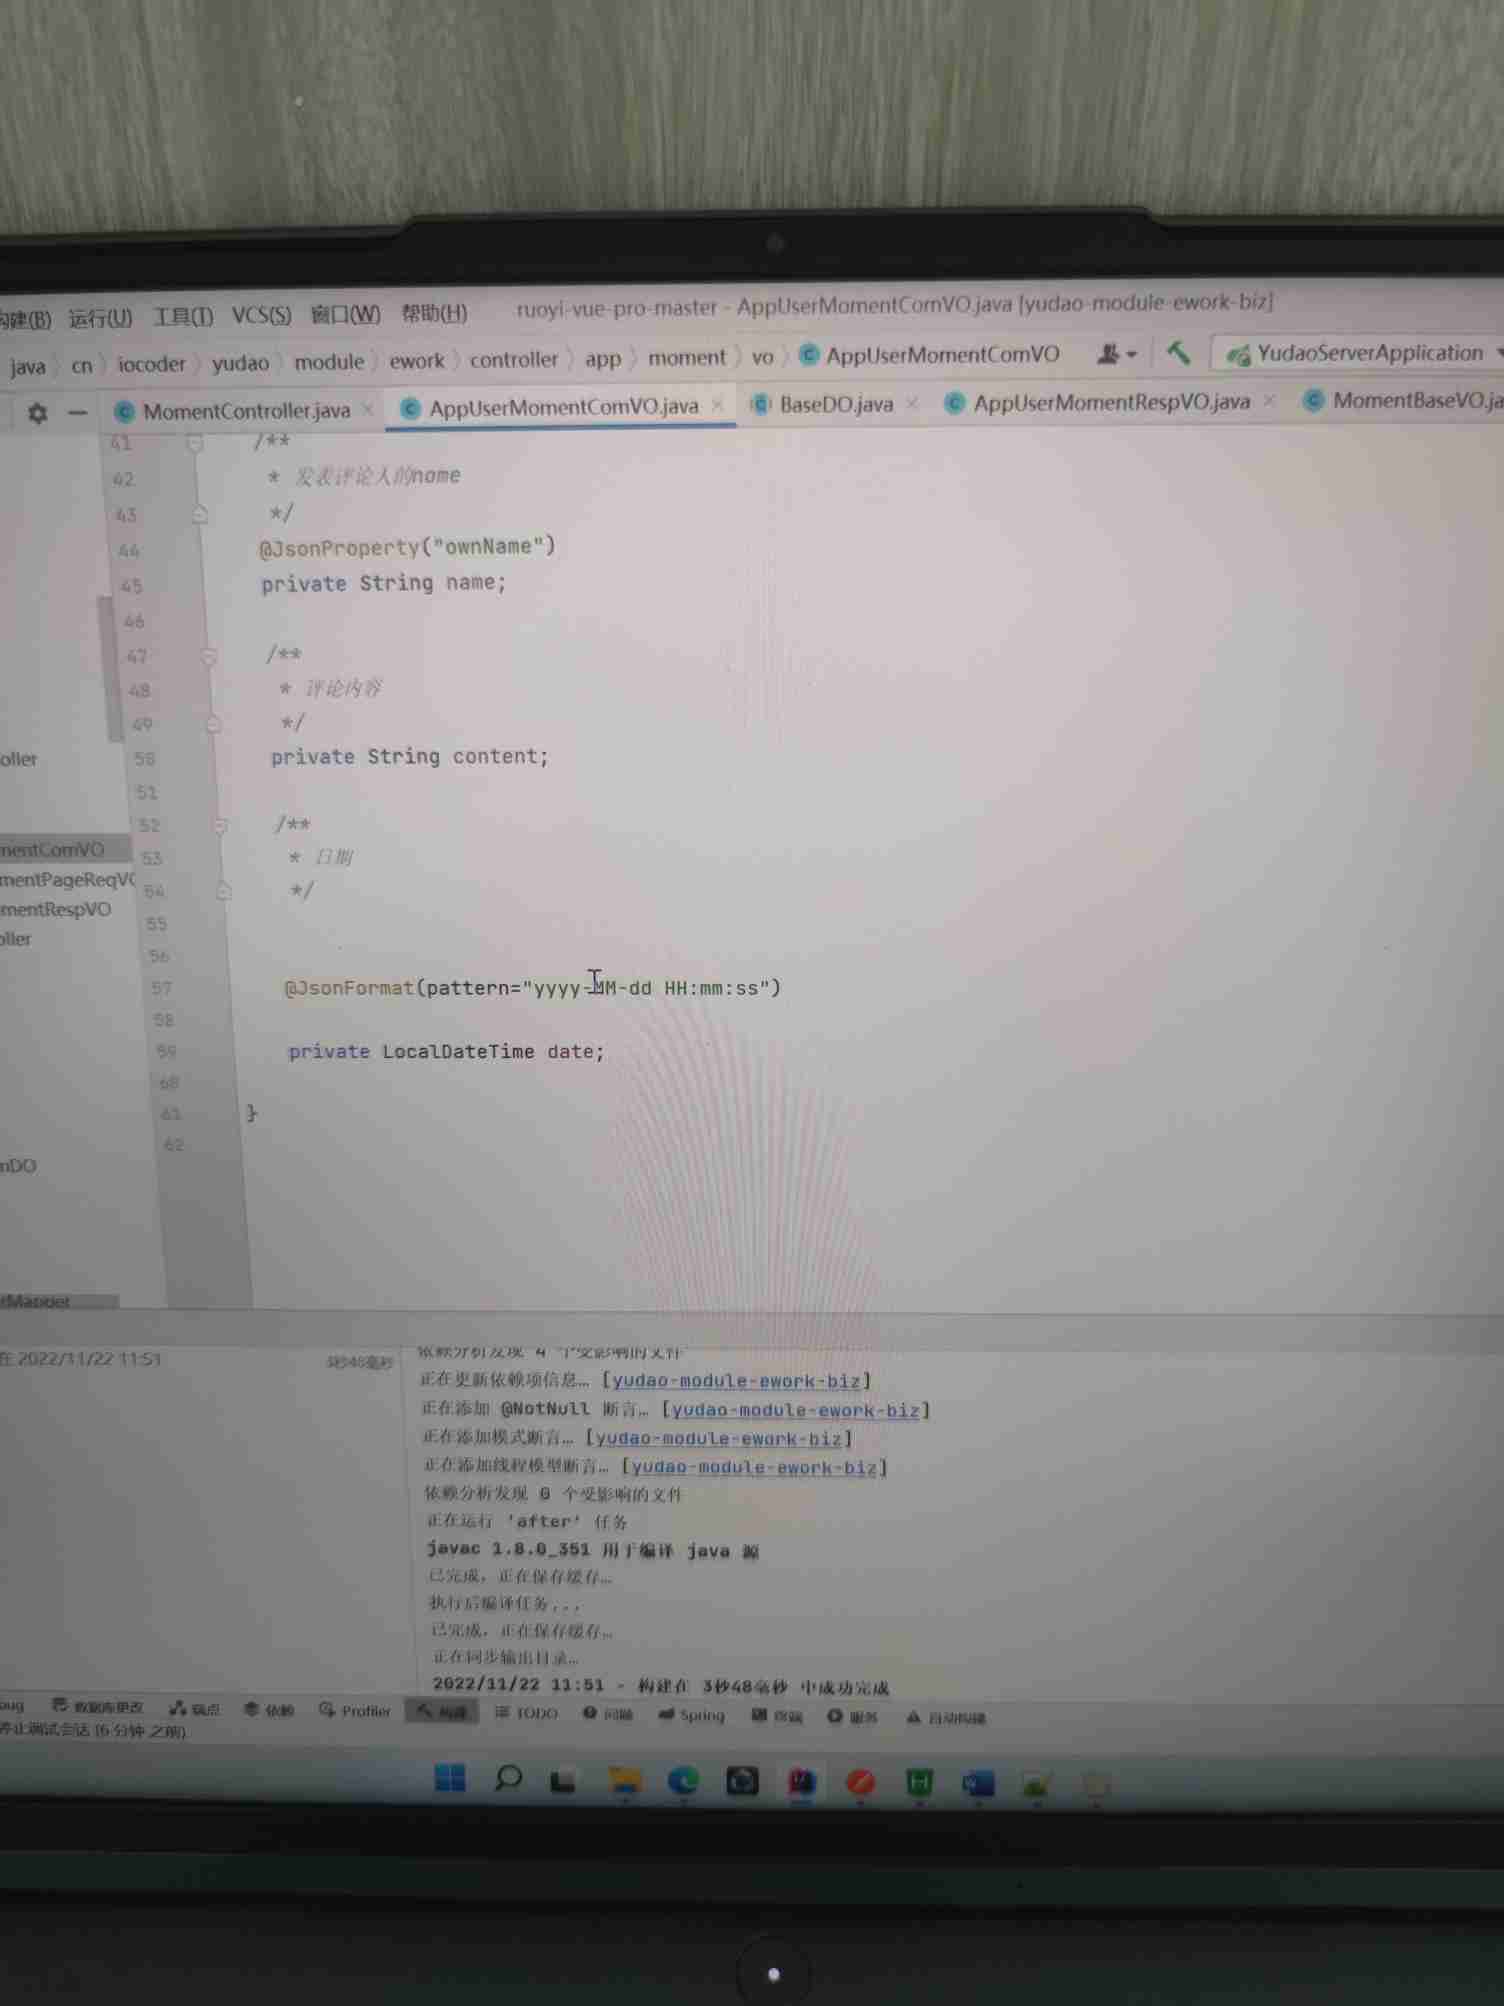
Task: Open the project panel settings gear
Action: (x=38, y=413)
